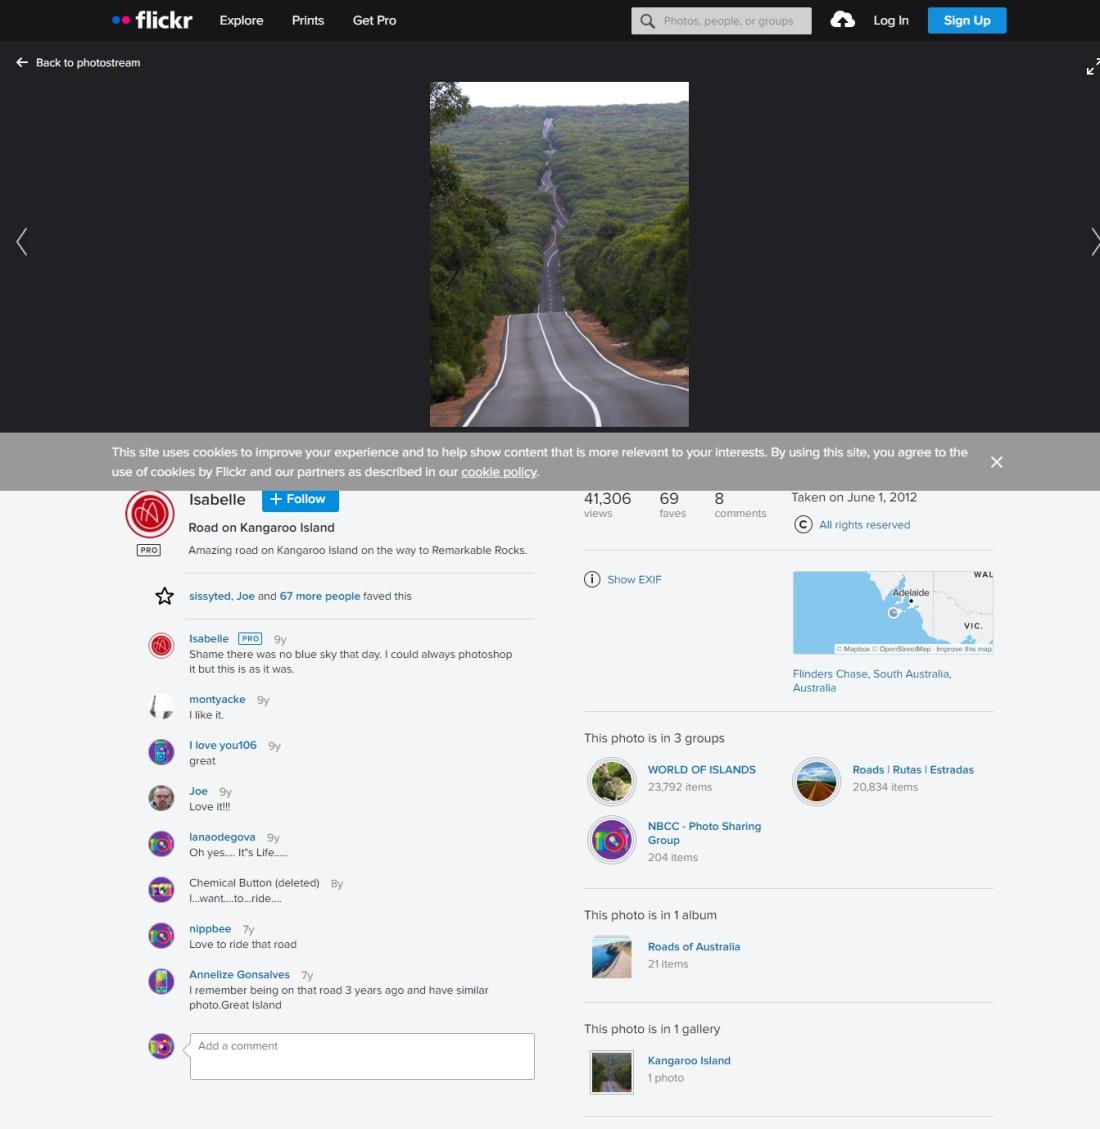The width and height of the screenshot is (1100, 1129).
Task: Open Kangaroo Island gallery thumbnail
Action: 611,1072
